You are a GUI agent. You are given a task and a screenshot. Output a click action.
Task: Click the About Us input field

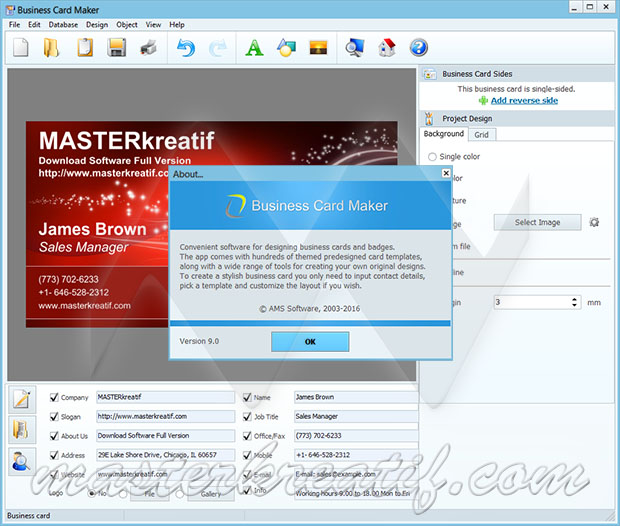click(x=165, y=436)
